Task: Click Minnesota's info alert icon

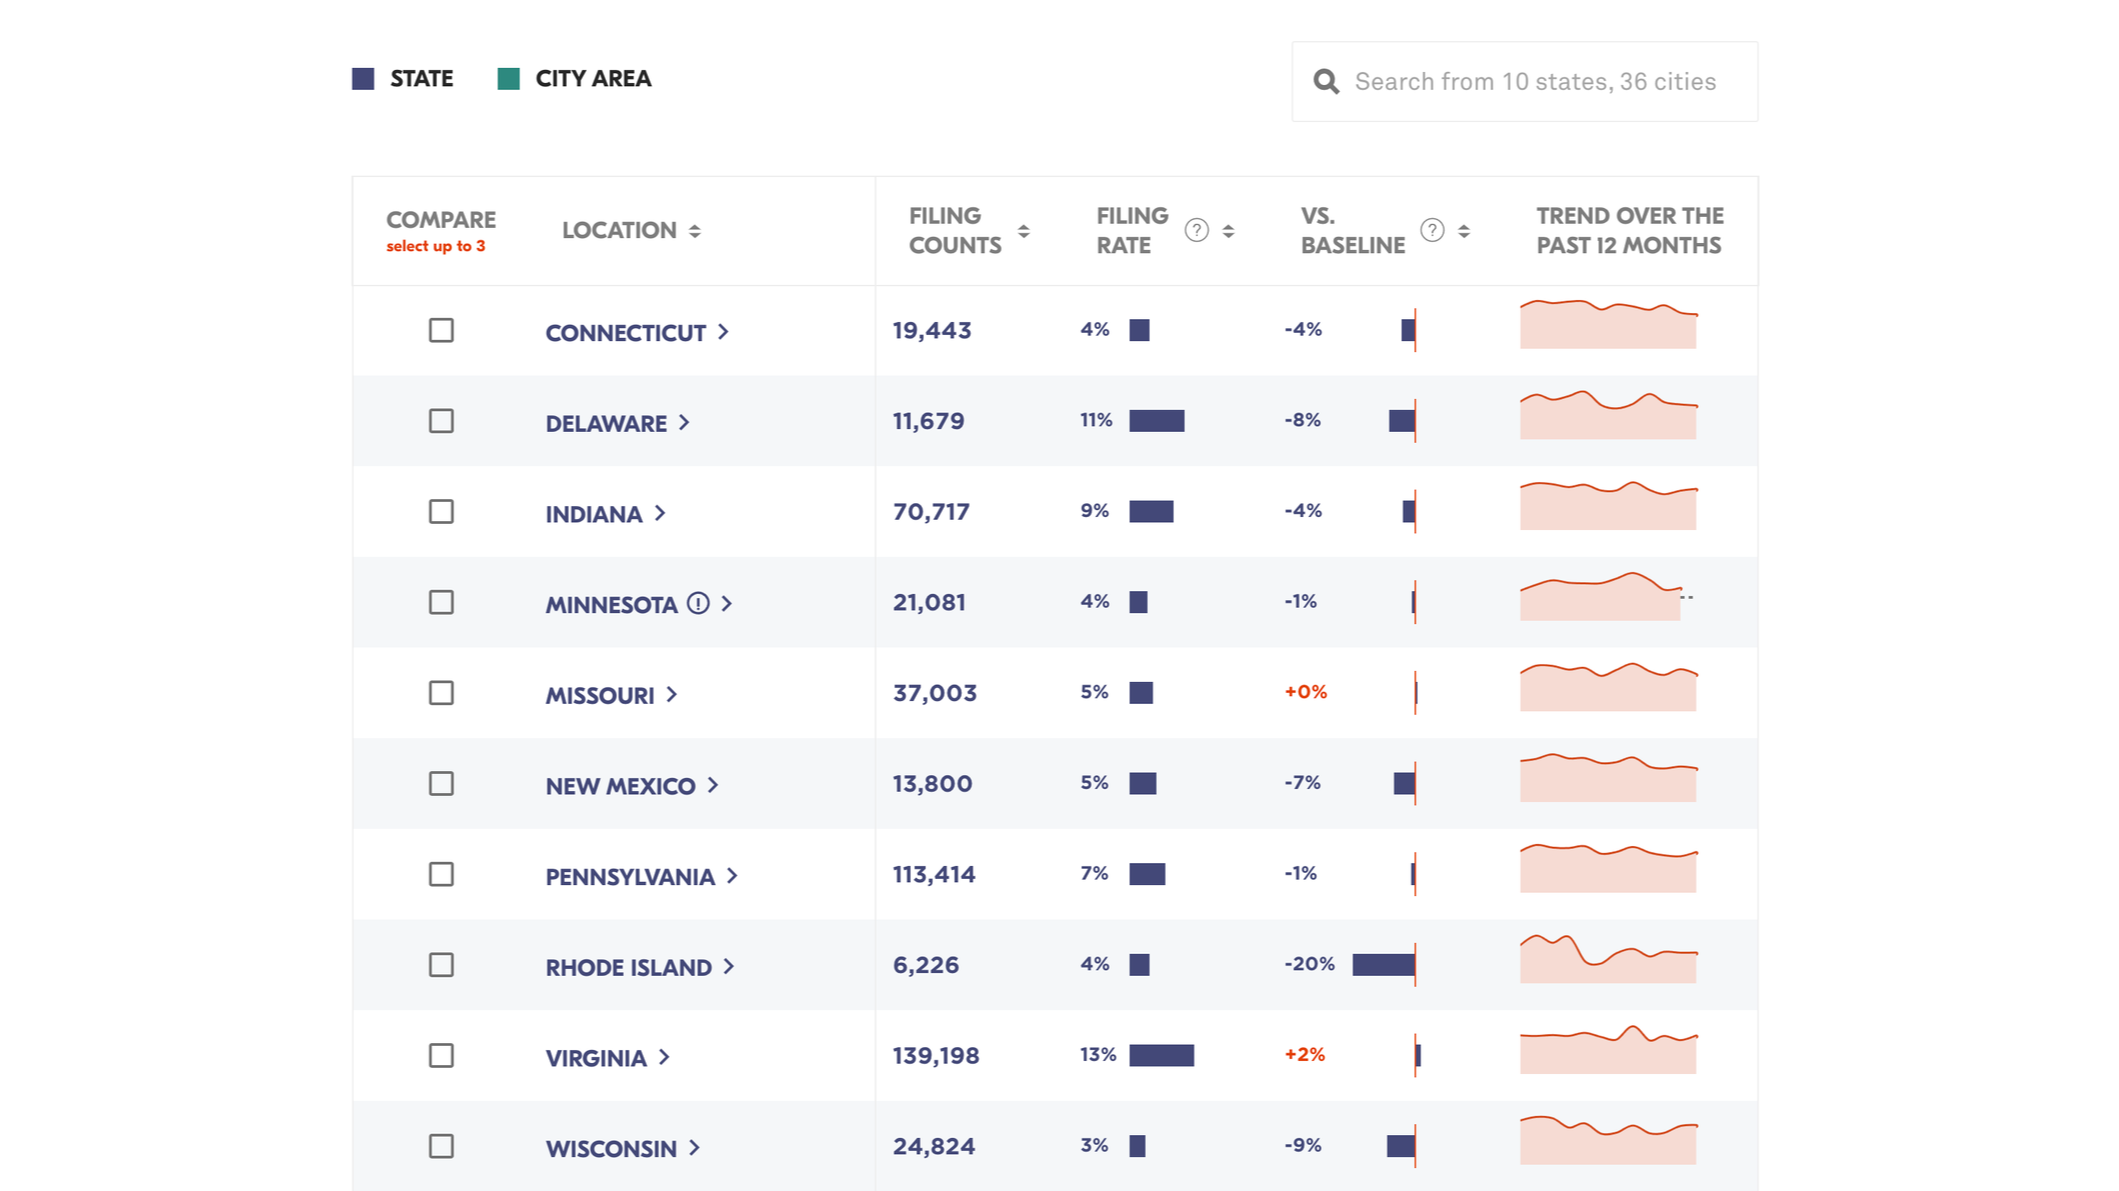Action: point(698,603)
